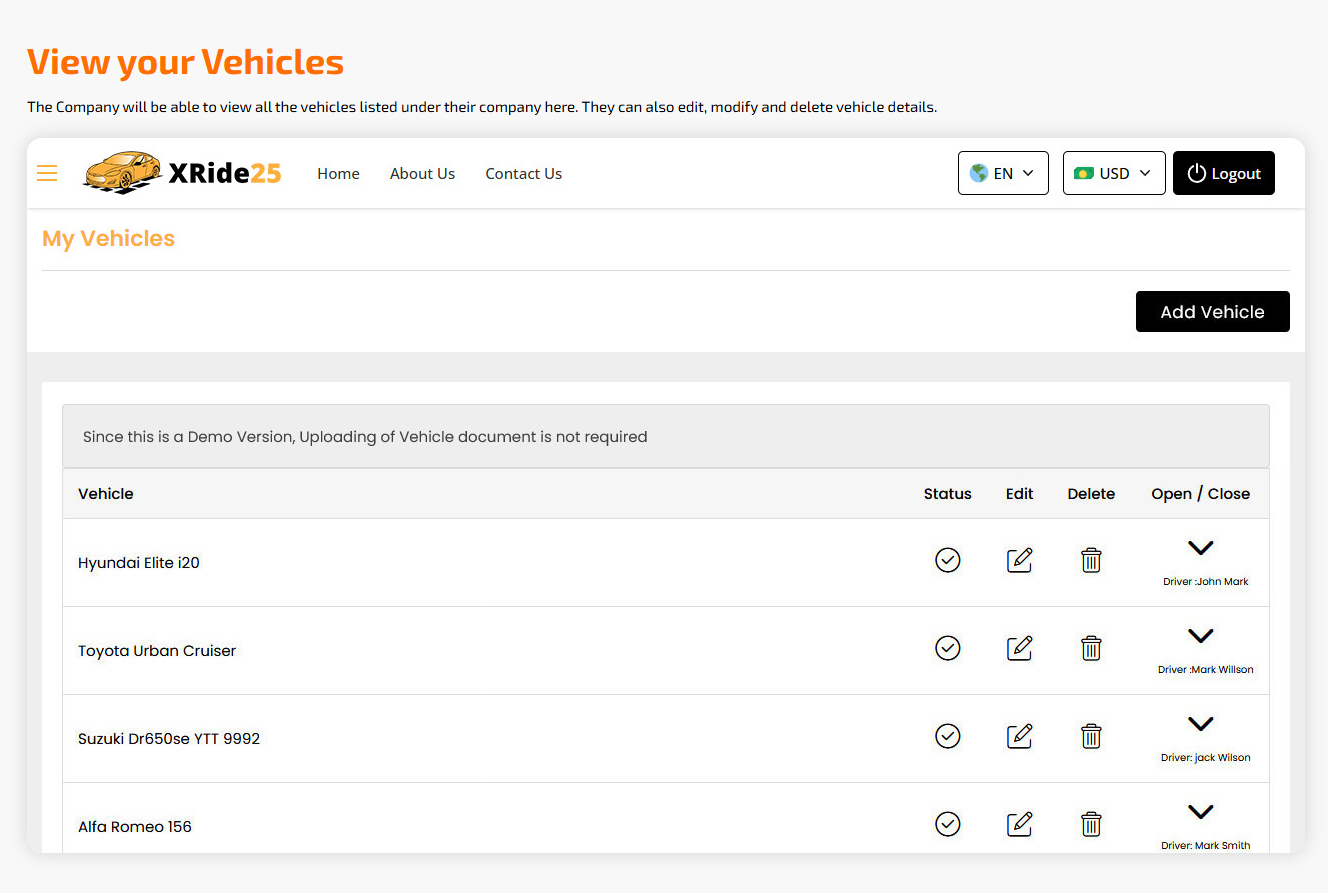1328x893 pixels.
Task: Open the hamburger menu icon
Action: pos(47,173)
